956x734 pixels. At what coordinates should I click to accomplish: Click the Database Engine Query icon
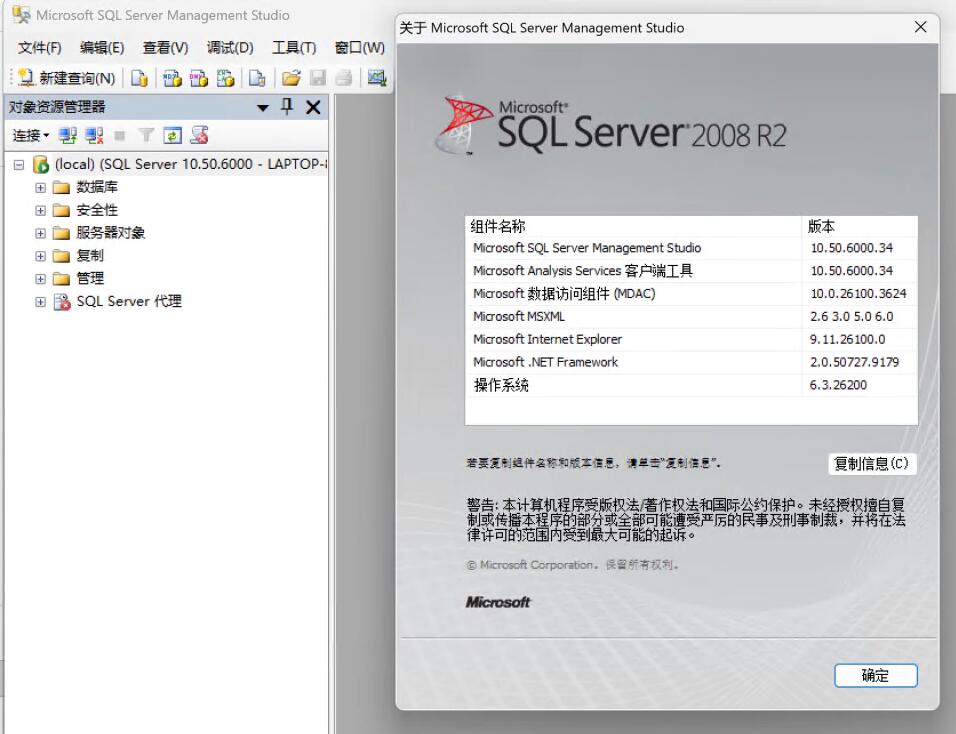140,78
